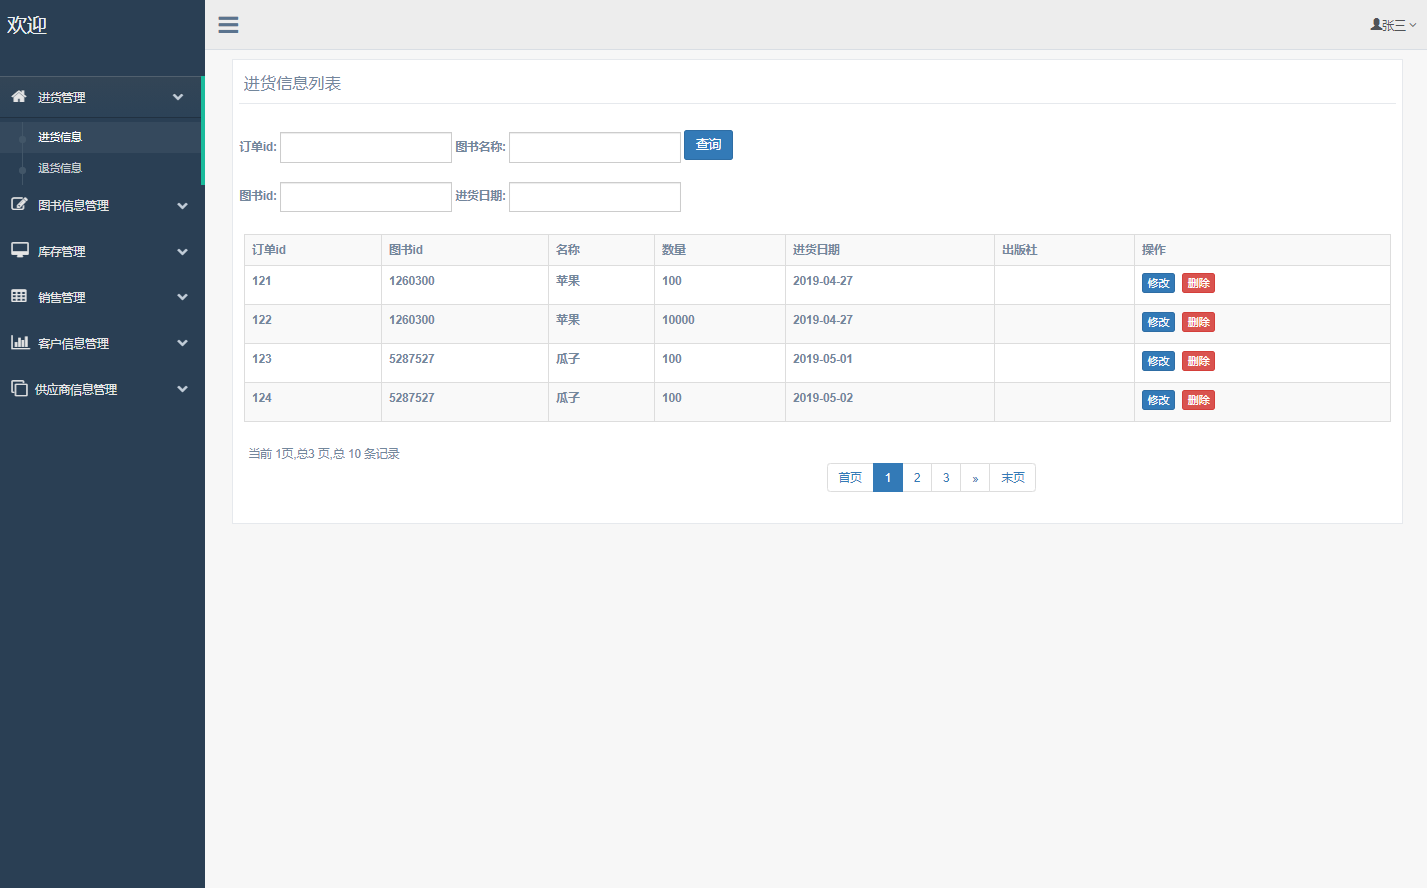This screenshot has height=888, width=1427.
Task: Click 修改 for order 121
Action: pyautogui.click(x=1158, y=283)
